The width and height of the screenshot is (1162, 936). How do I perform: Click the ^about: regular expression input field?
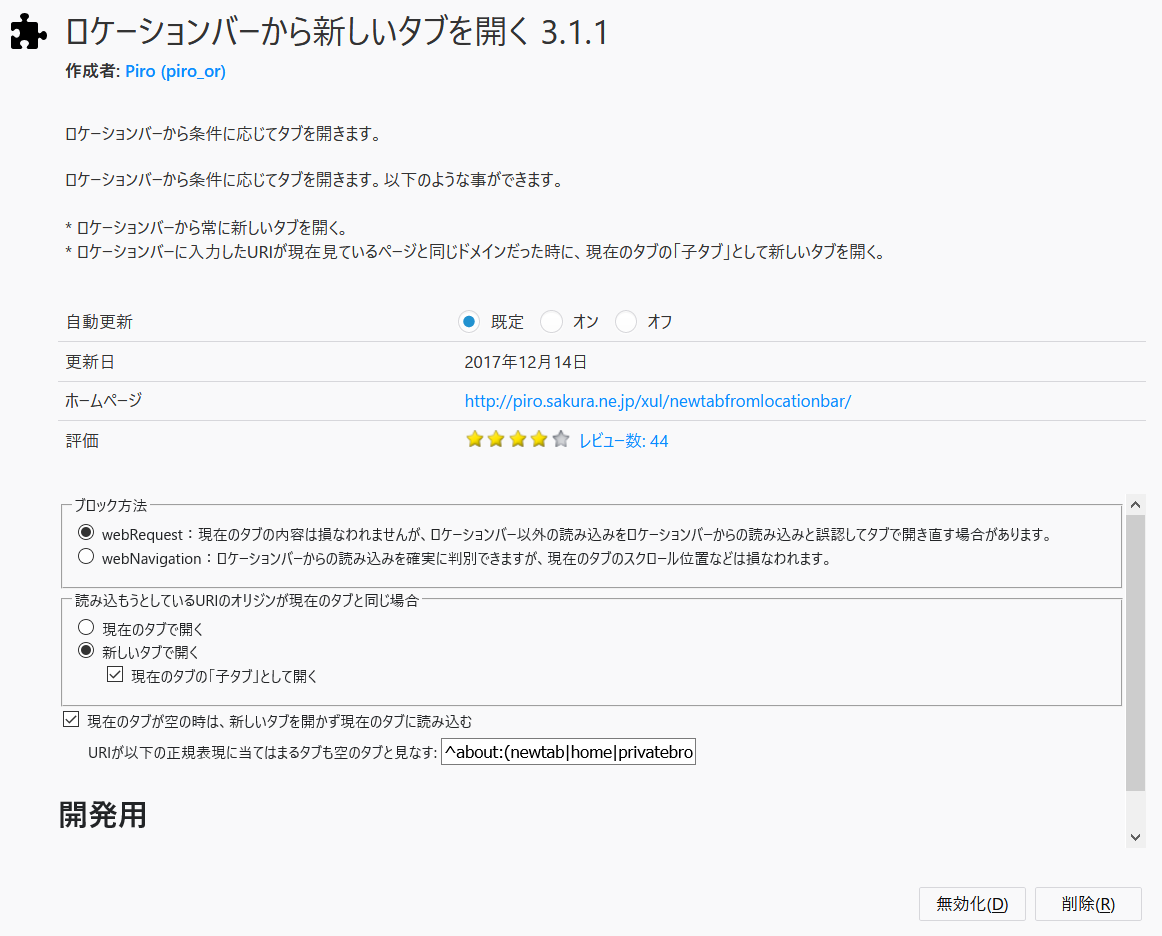coord(568,752)
